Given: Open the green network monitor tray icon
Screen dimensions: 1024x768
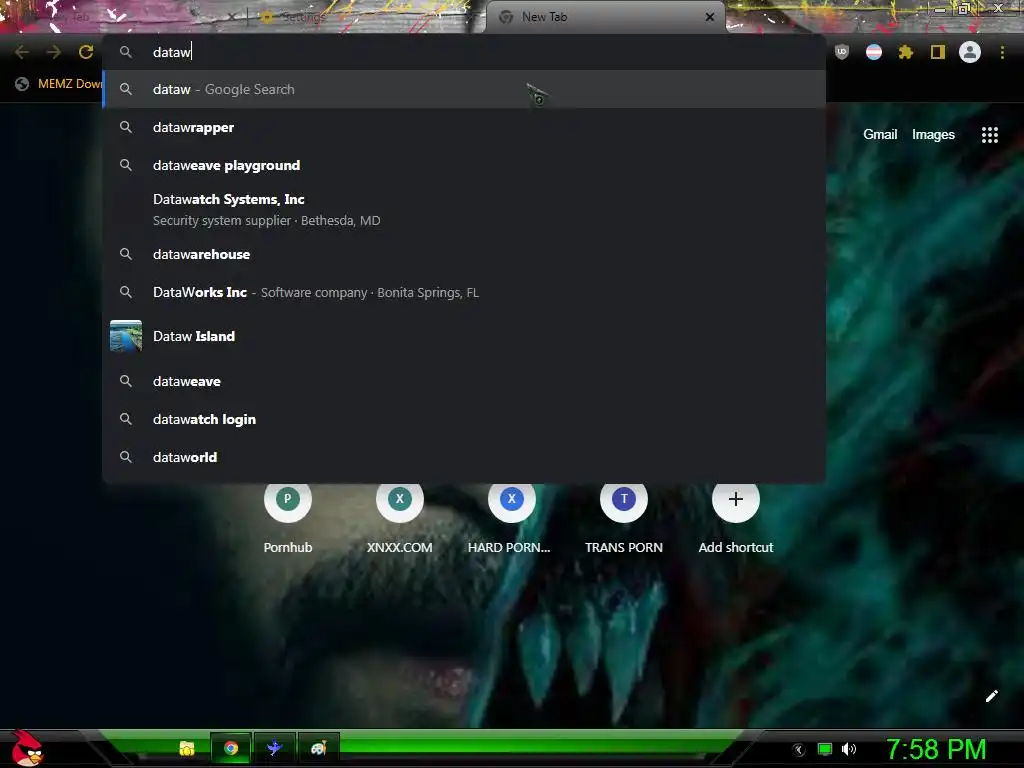Looking at the screenshot, I should (825, 749).
